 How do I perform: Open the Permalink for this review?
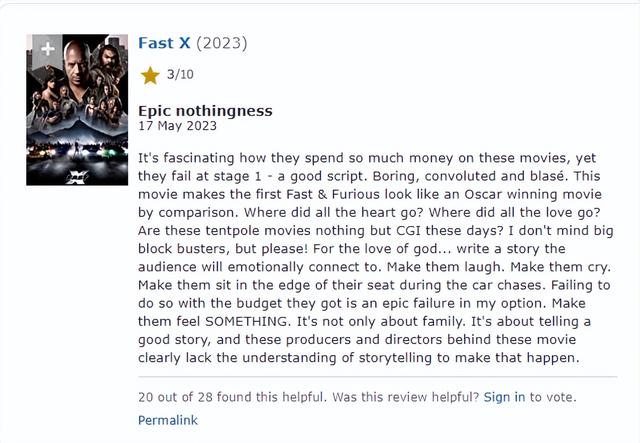(x=167, y=420)
